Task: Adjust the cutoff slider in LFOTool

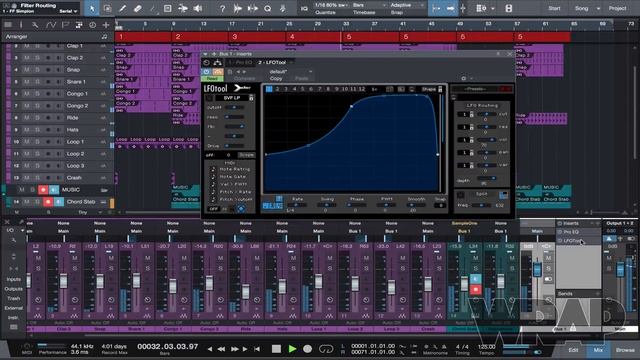Action: [234, 107]
